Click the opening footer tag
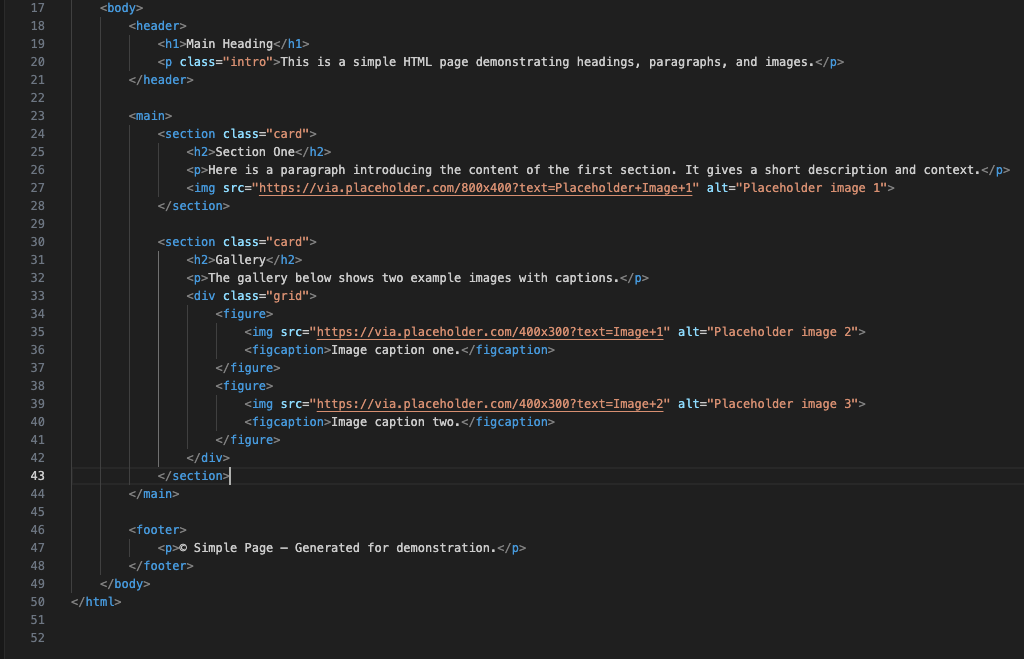 click(158, 530)
